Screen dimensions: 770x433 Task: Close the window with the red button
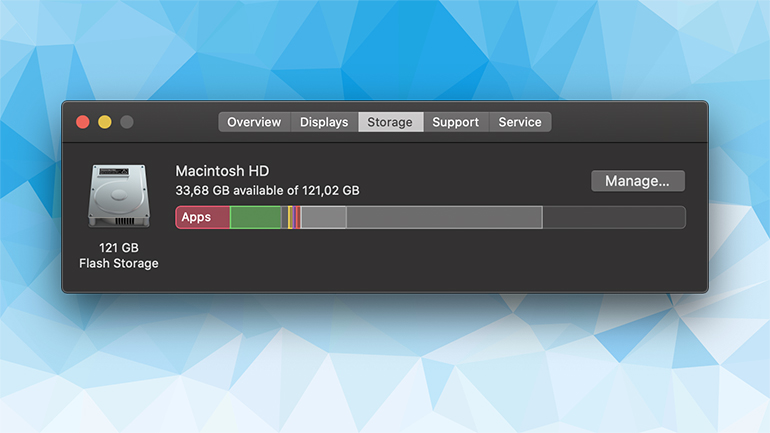tap(83, 122)
